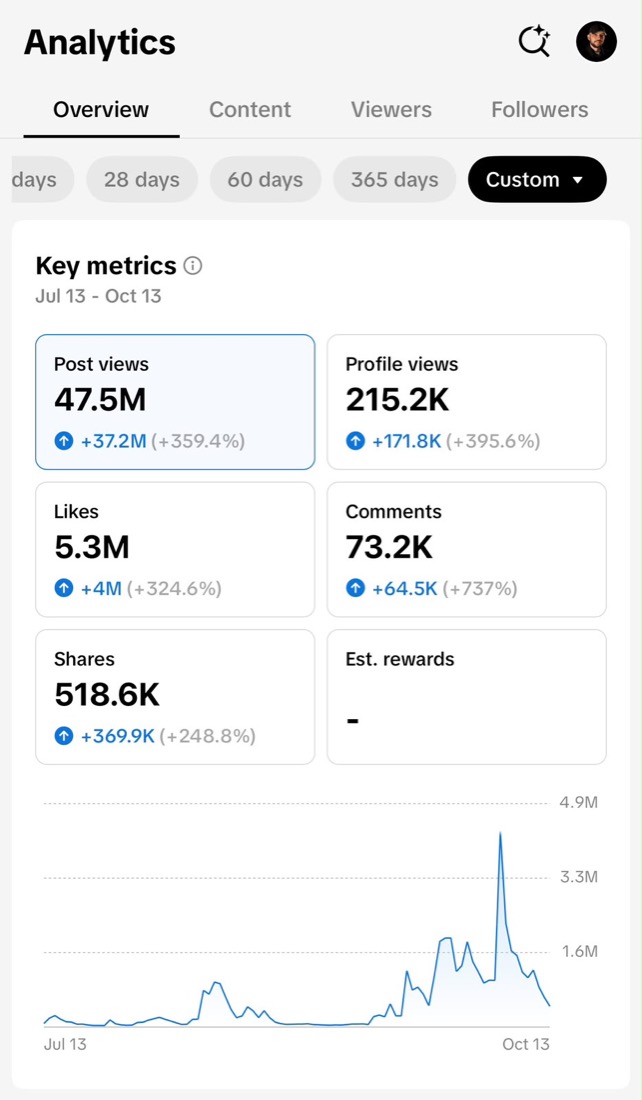This screenshot has height=1100, width=642.
Task: Click the Profile views up-arrow icon
Action: (x=356, y=441)
